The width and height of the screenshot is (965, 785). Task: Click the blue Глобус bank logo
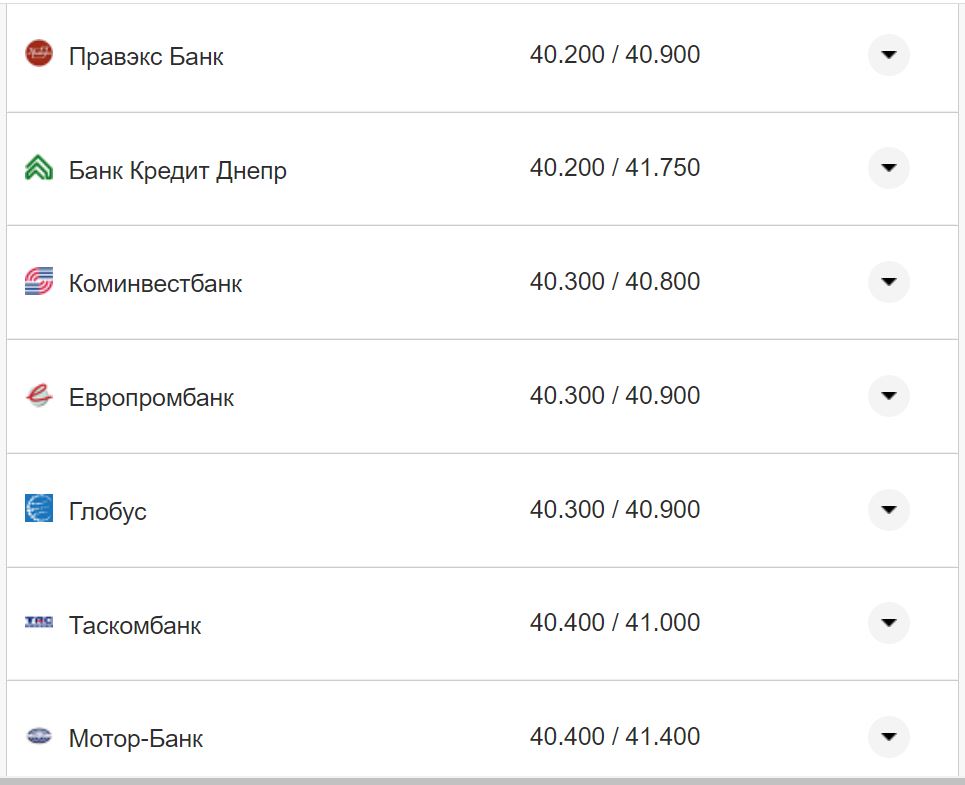click(38, 510)
